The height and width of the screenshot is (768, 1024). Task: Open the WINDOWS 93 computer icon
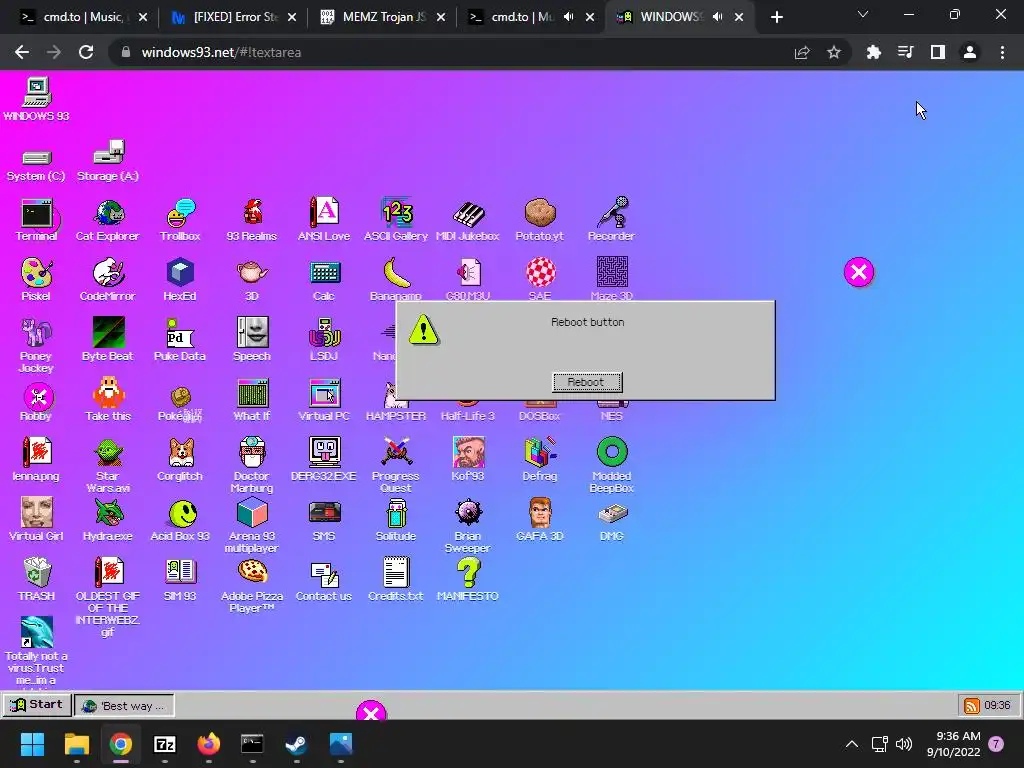pyautogui.click(x=37, y=92)
